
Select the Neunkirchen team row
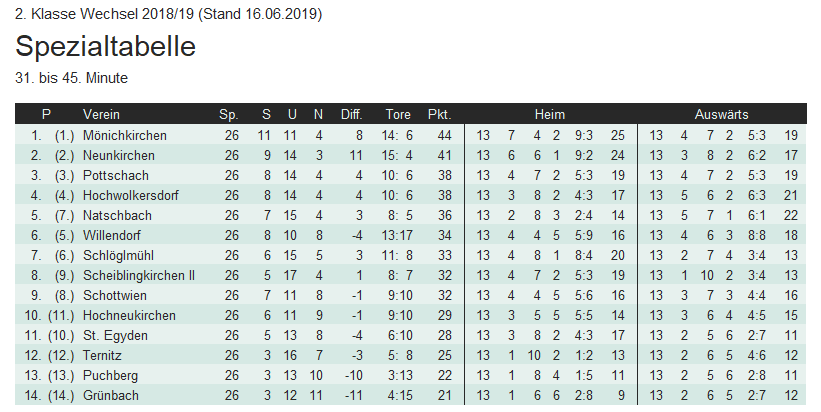[119, 155]
